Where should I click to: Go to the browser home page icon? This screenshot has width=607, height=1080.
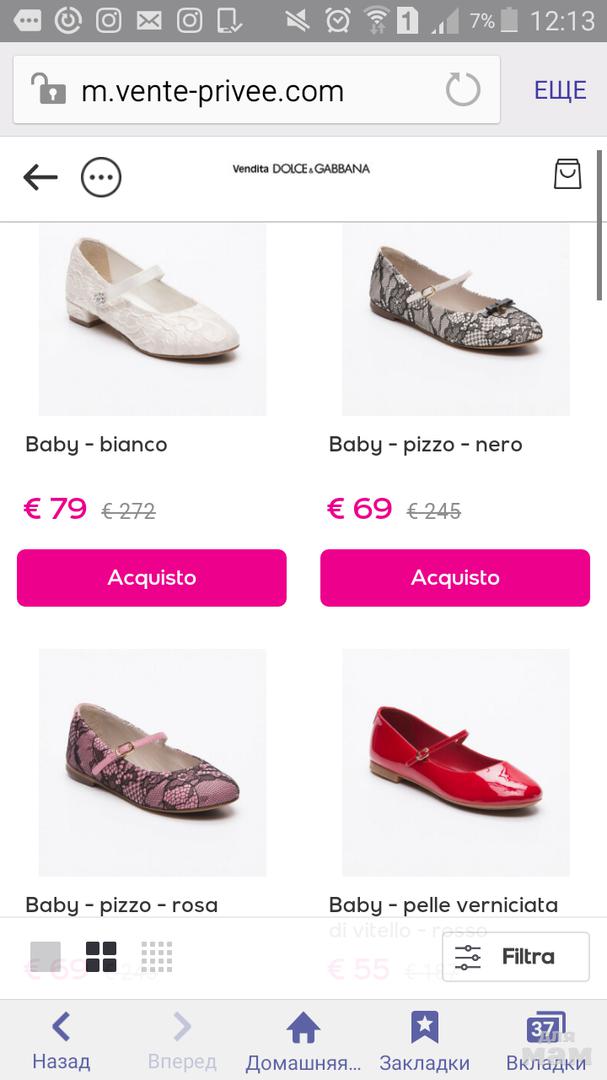[x=303, y=1027]
